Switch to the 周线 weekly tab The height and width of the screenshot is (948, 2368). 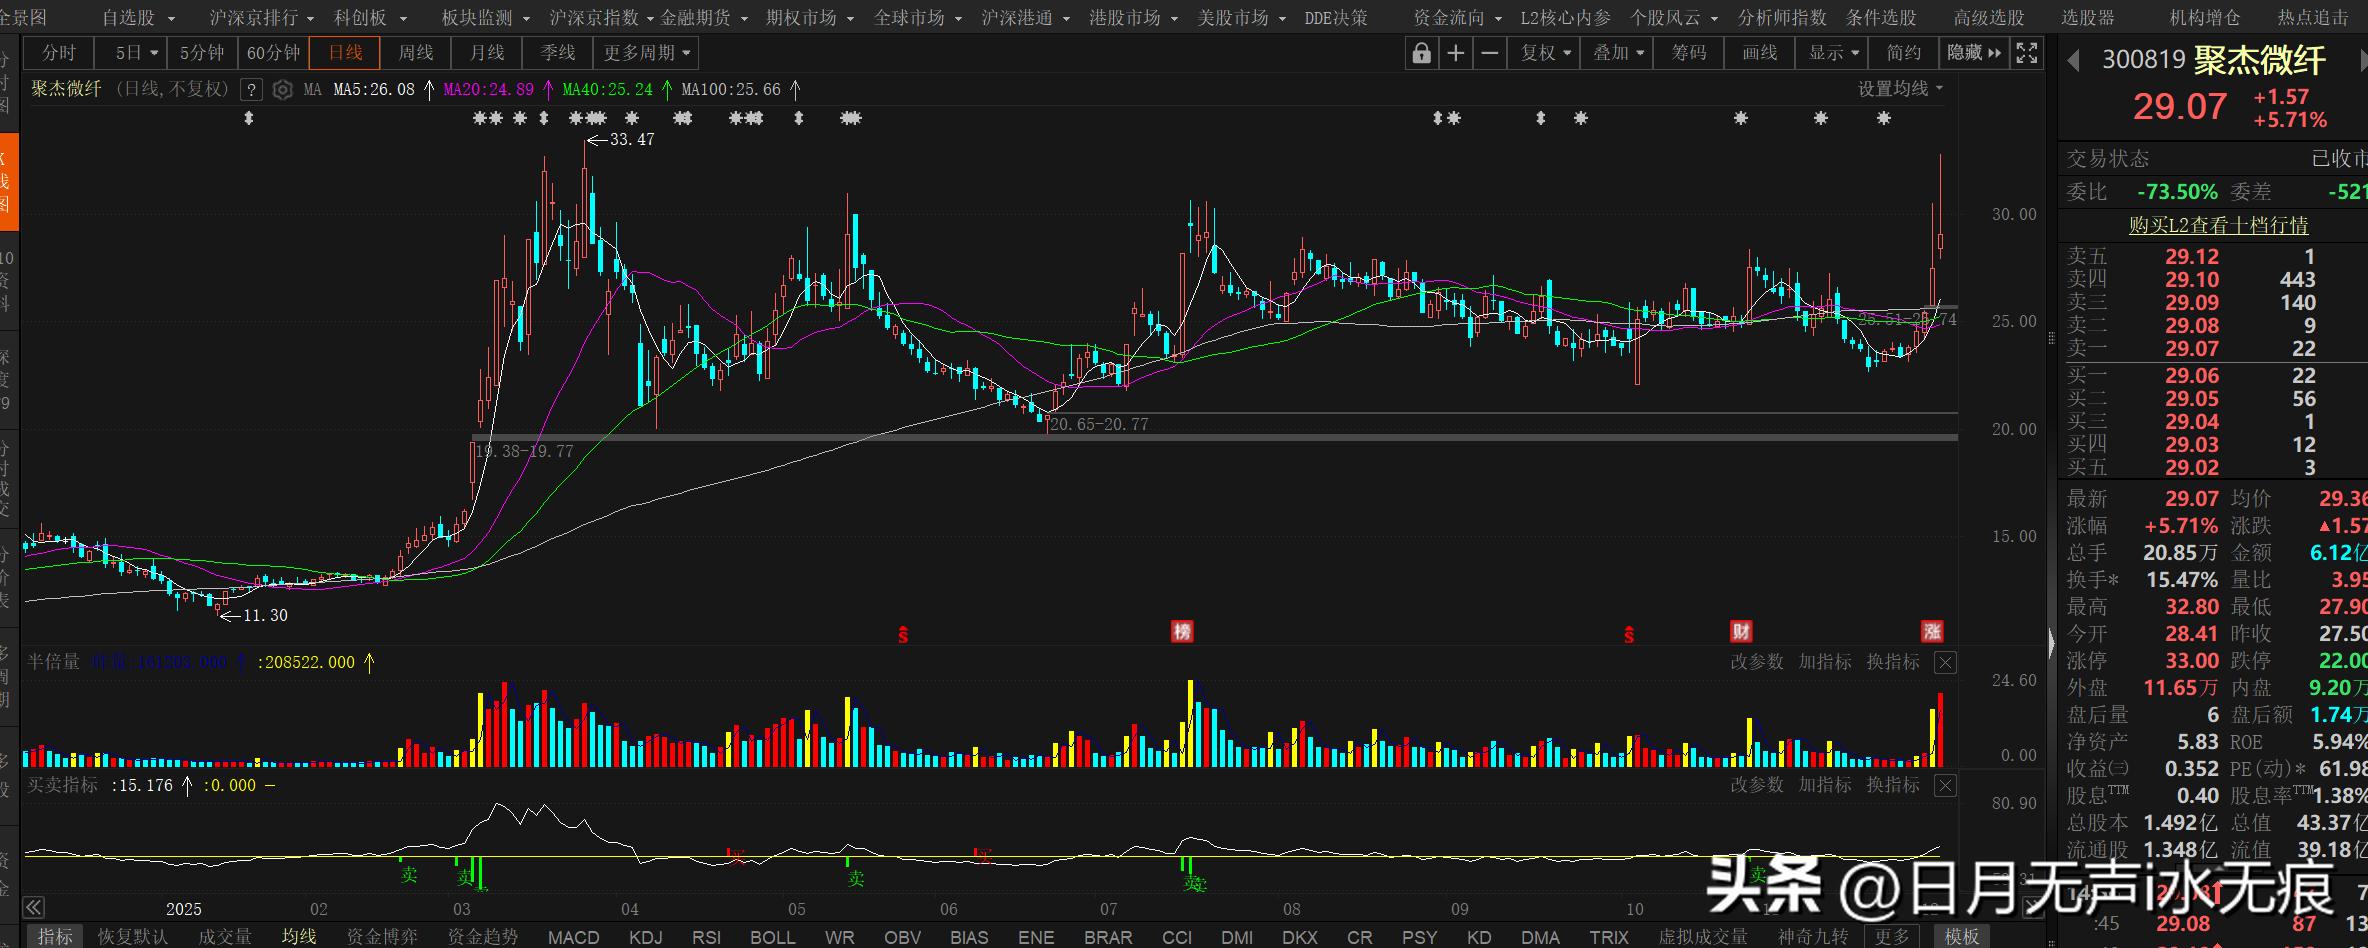416,53
